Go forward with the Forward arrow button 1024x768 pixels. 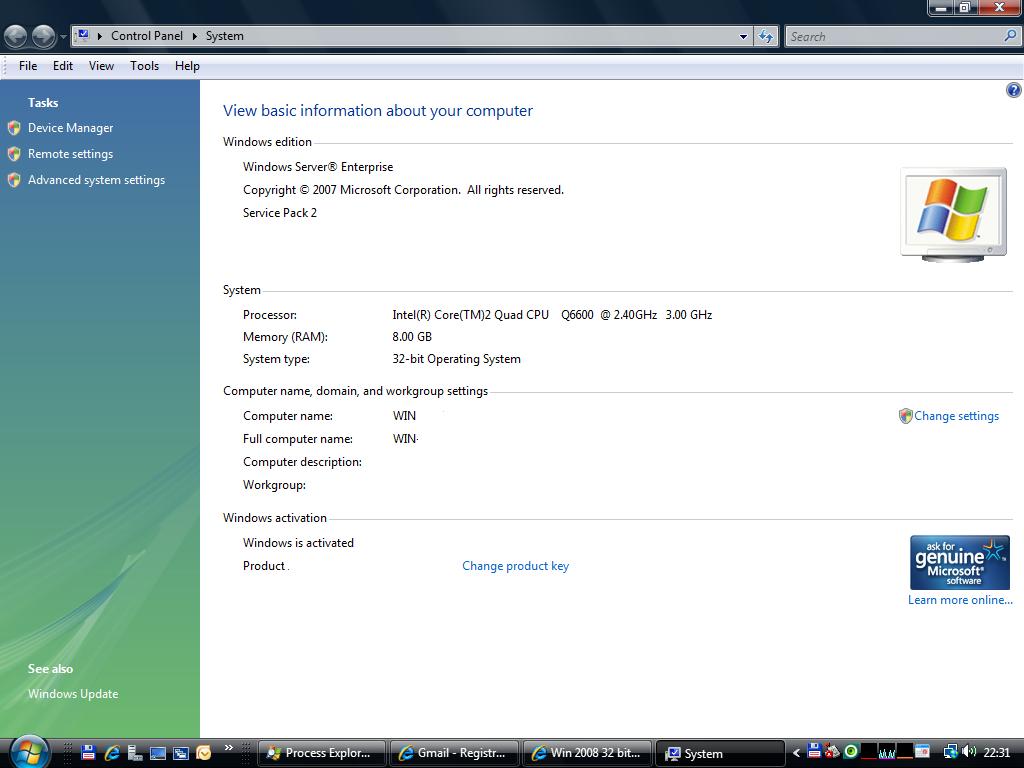click(x=43, y=36)
